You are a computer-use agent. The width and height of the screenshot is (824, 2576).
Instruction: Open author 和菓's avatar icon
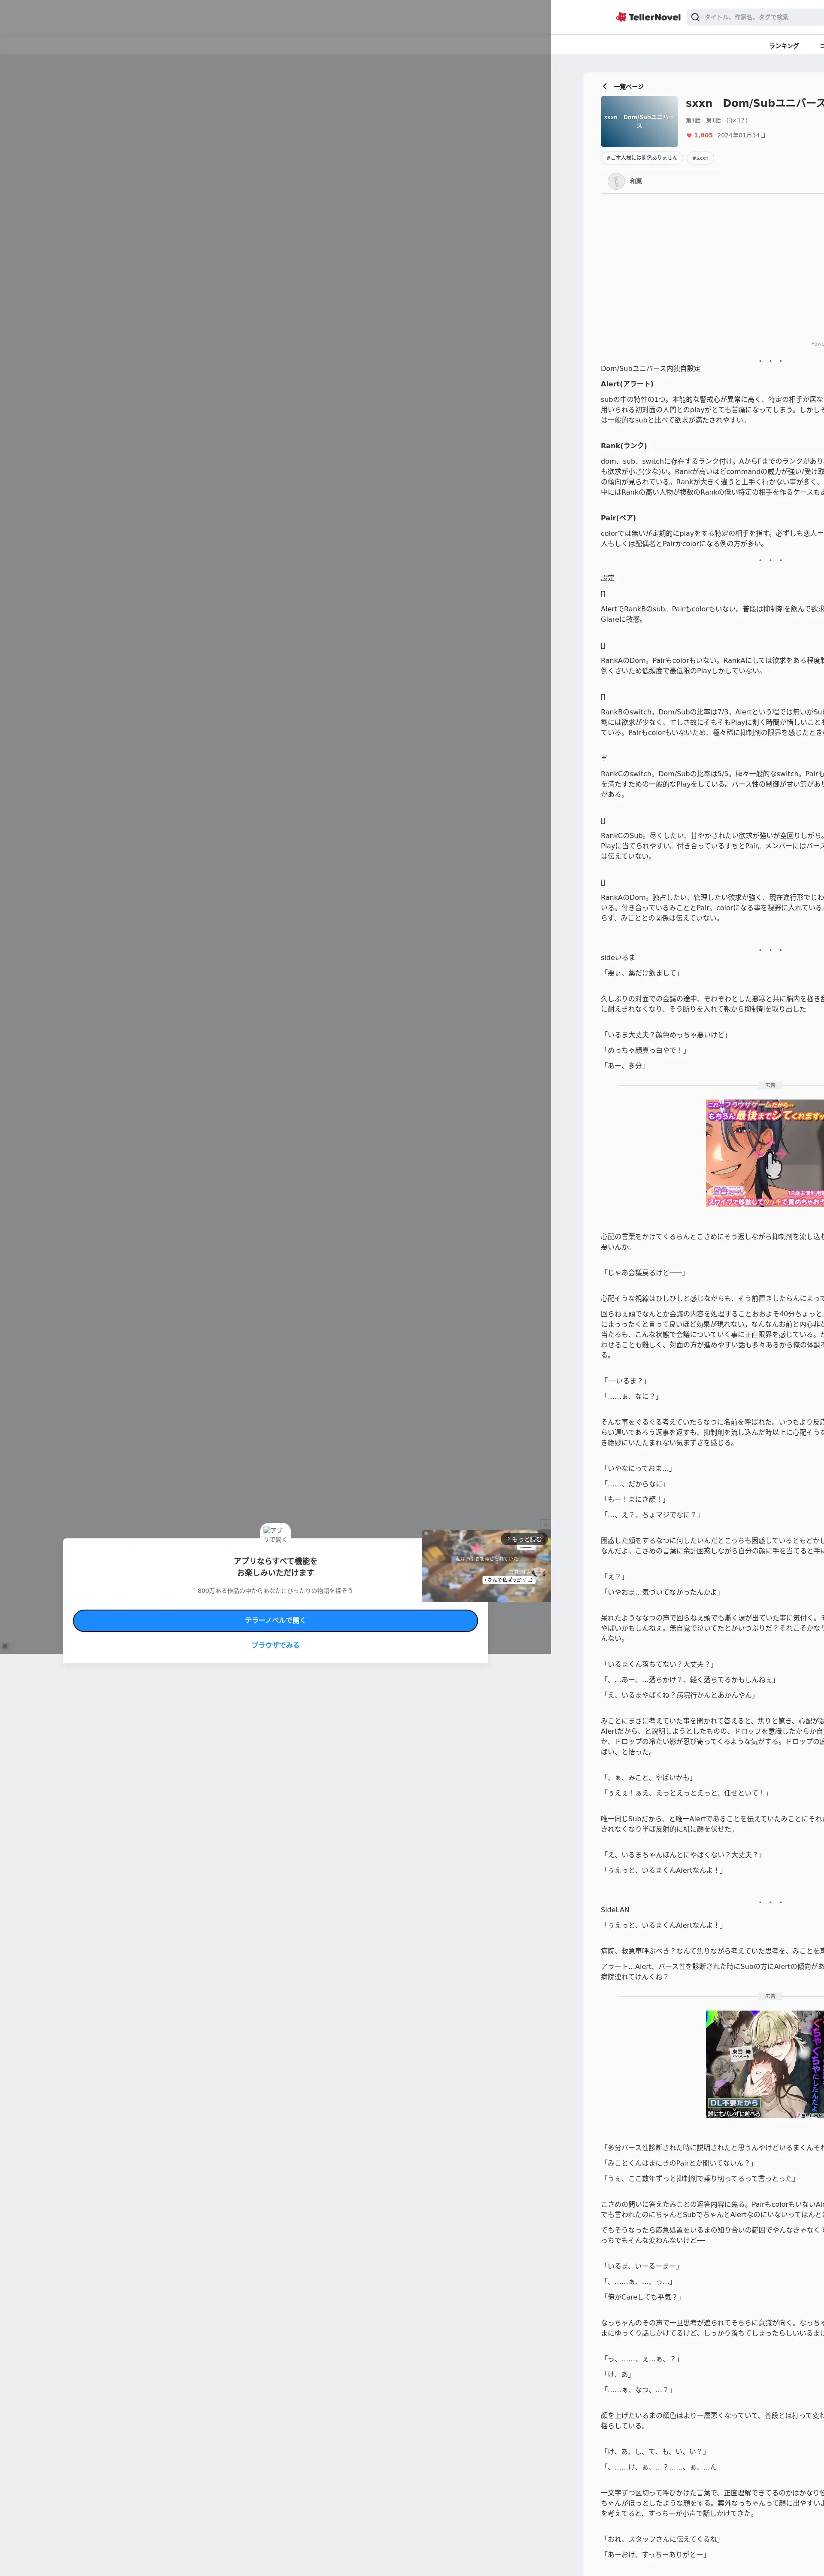point(616,181)
